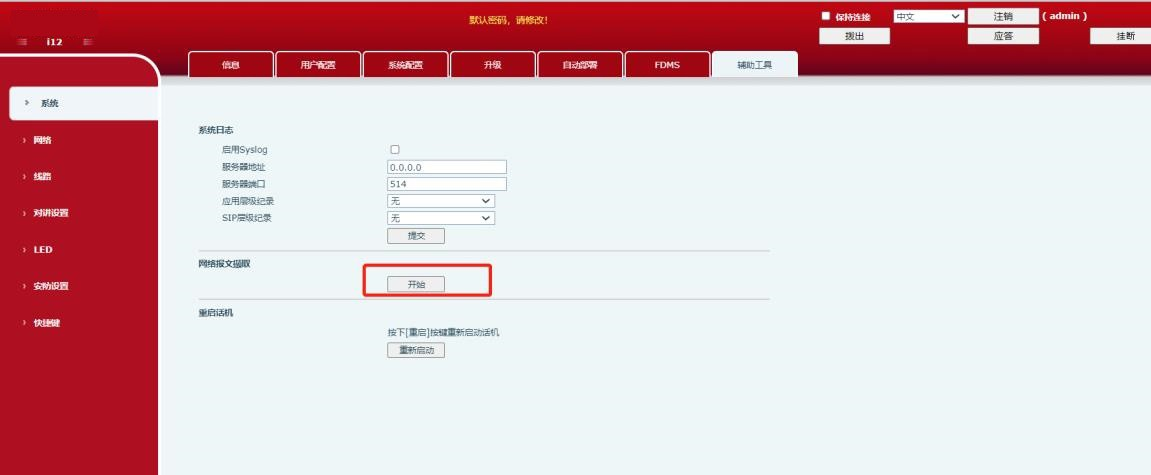This screenshot has width=1151, height=475.
Task: Open the 应用层级纪录 dropdown
Action: pyautogui.click(x=440, y=200)
